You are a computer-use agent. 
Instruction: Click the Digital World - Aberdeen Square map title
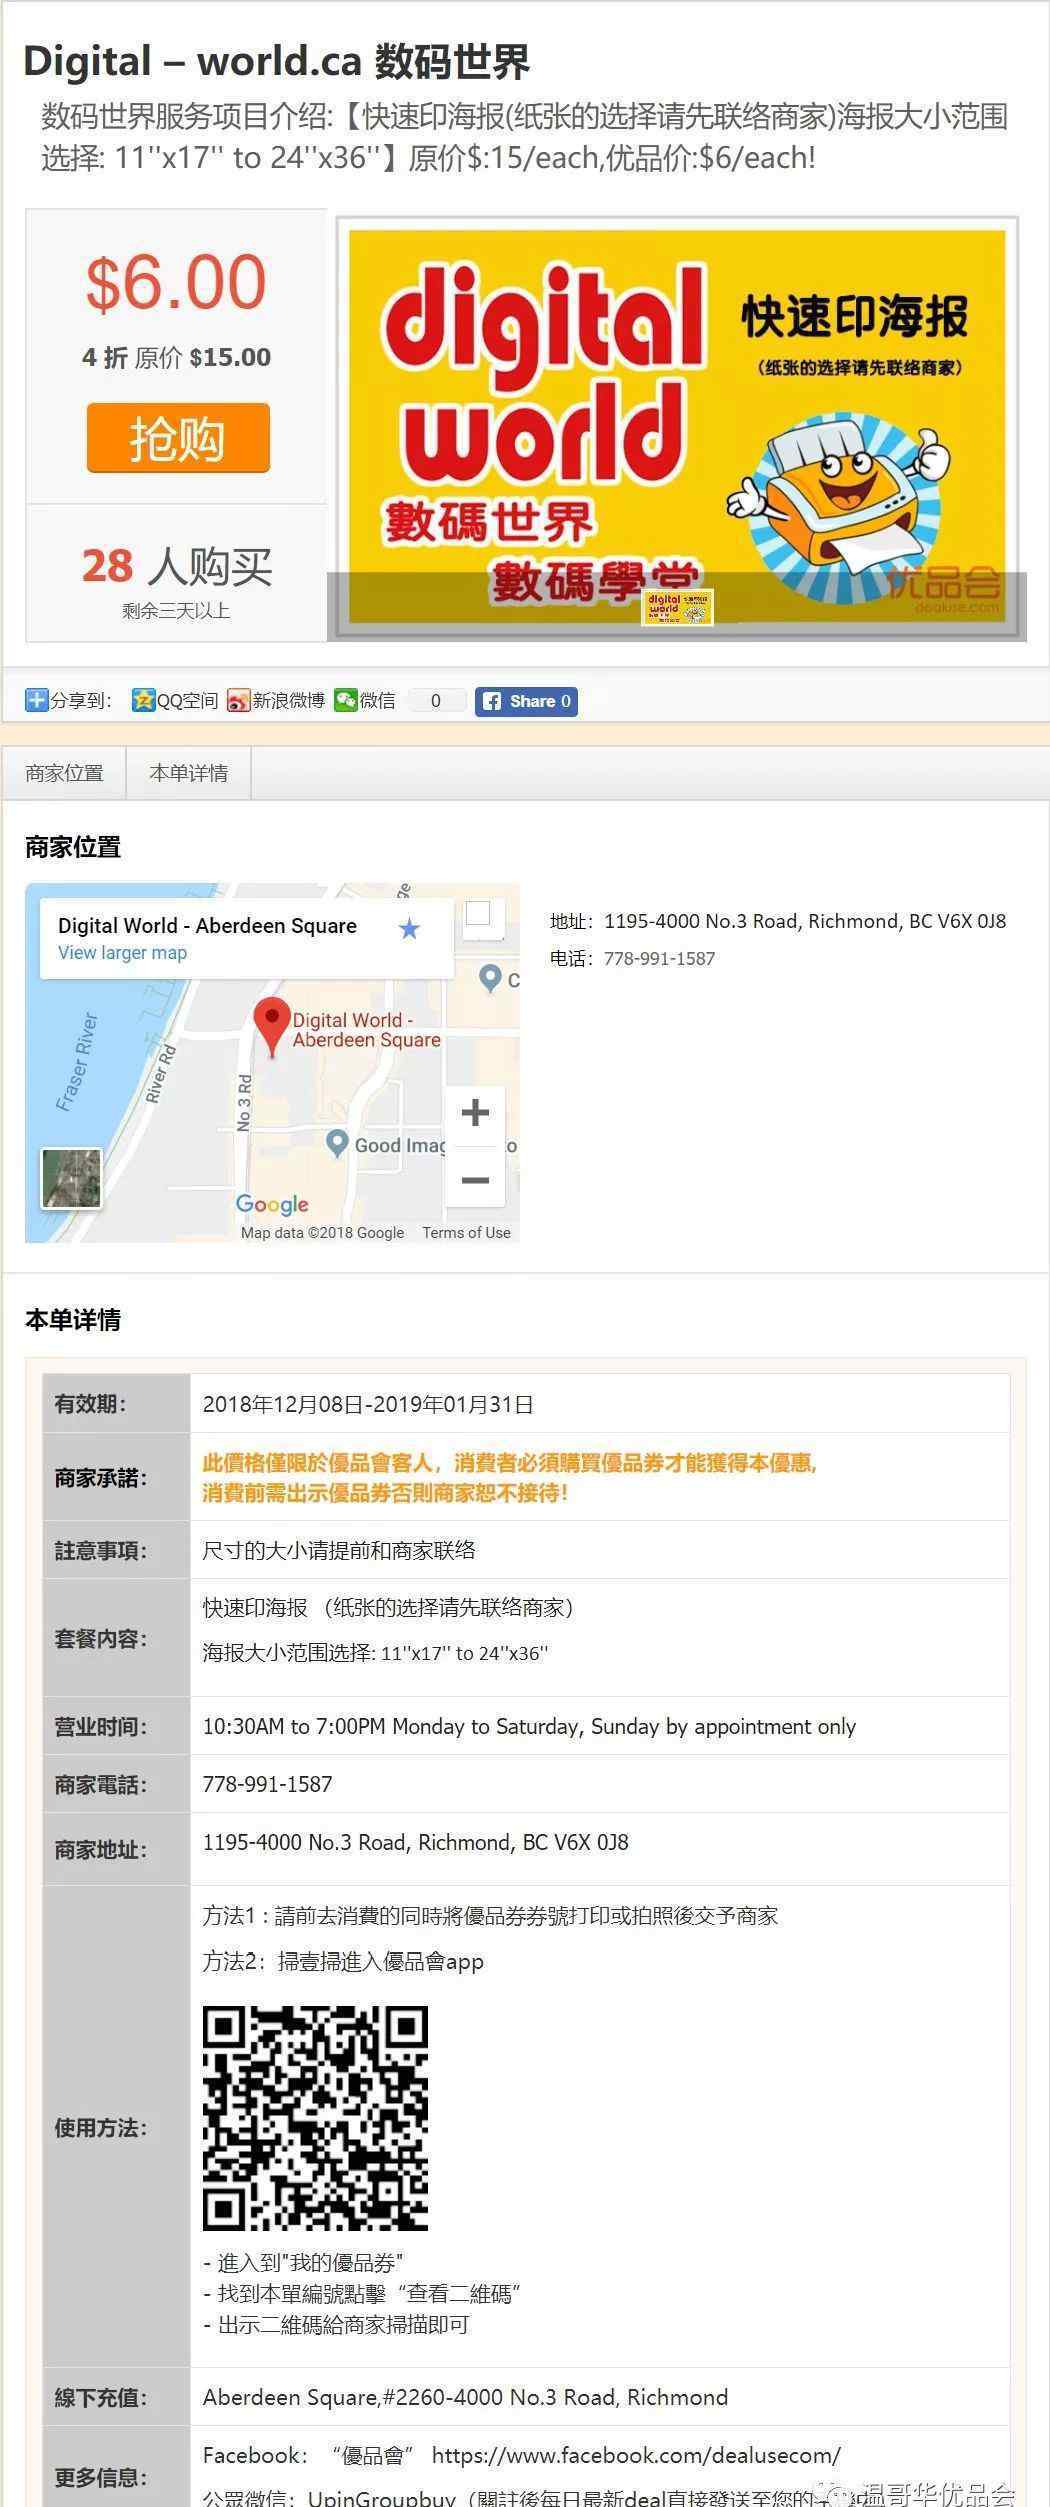[207, 926]
